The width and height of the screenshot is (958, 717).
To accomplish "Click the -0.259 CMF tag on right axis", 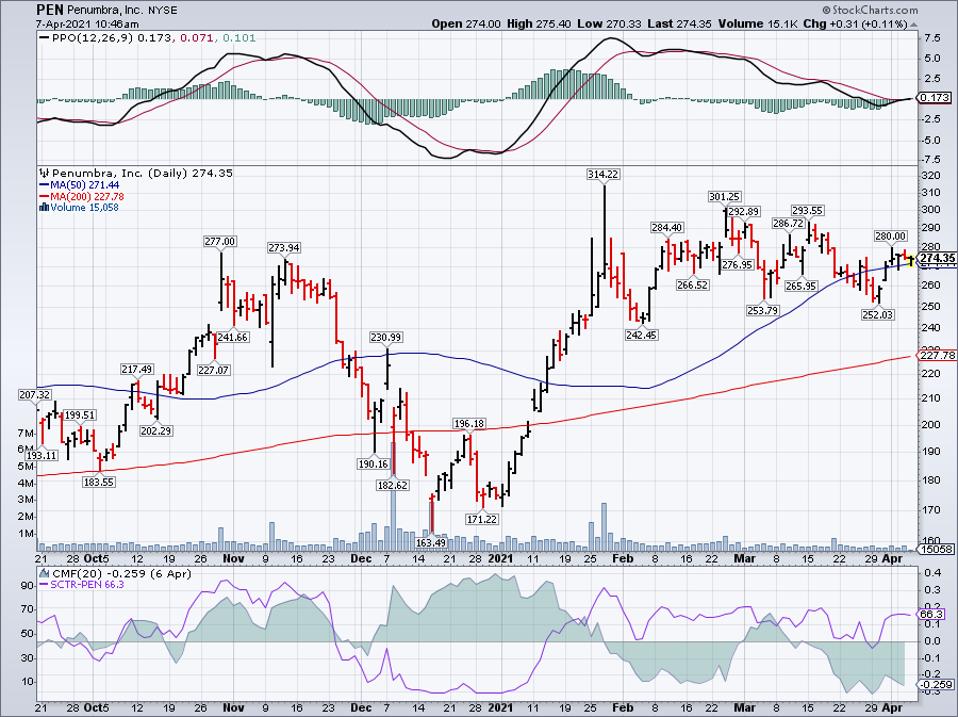I will pos(936,685).
